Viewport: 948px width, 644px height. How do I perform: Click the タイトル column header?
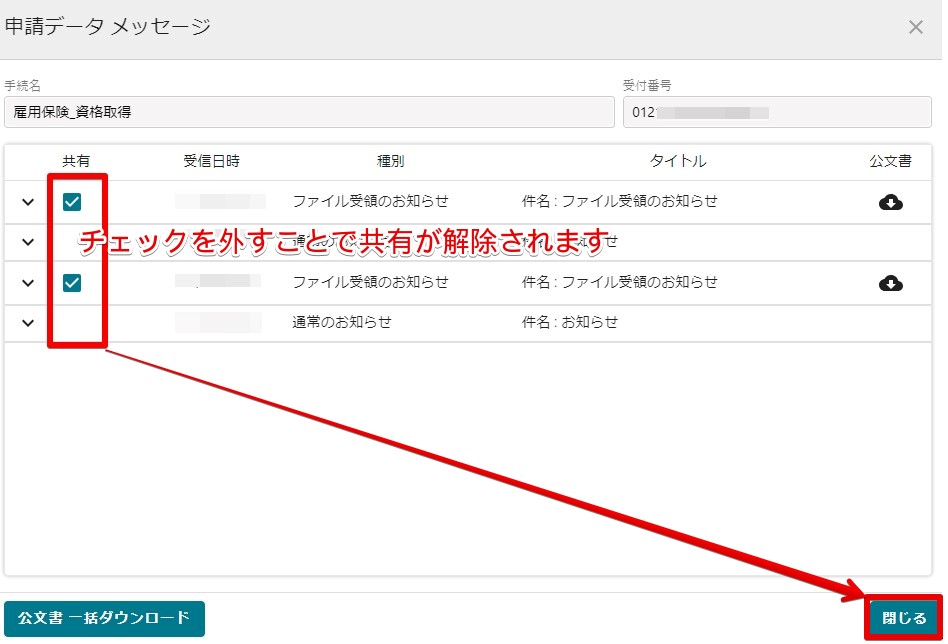tap(678, 161)
